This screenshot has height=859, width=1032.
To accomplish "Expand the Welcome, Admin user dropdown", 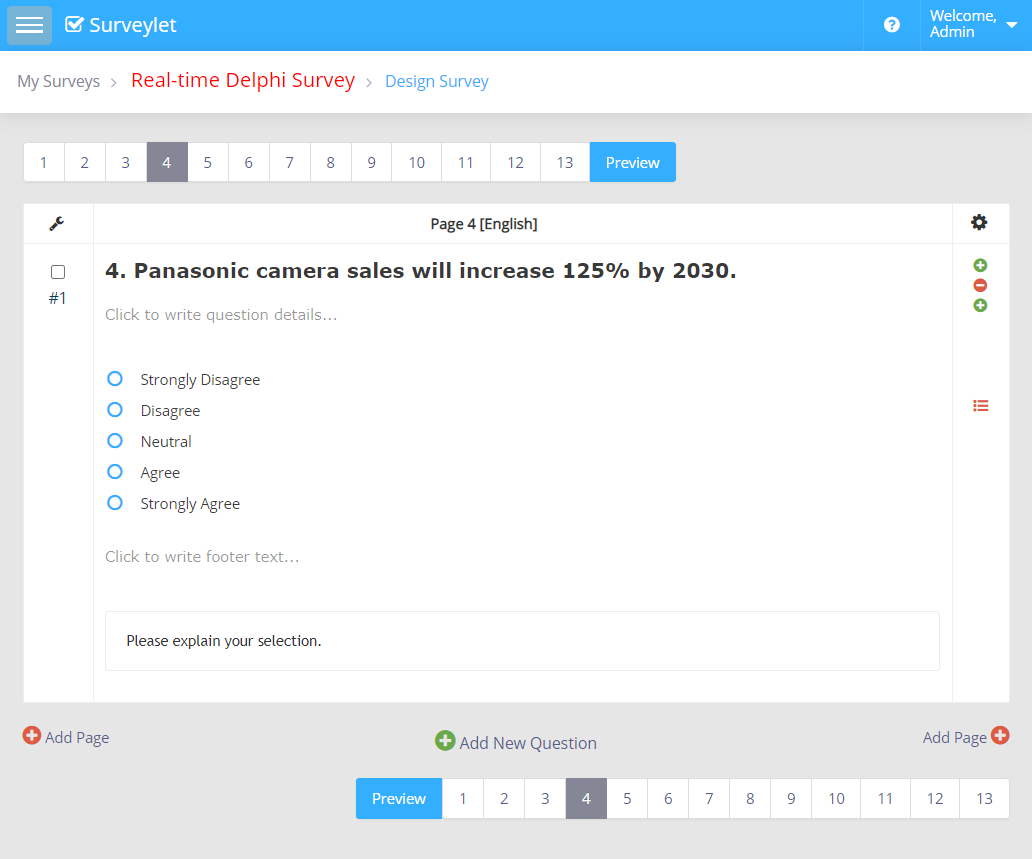I will [x=973, y=25].
